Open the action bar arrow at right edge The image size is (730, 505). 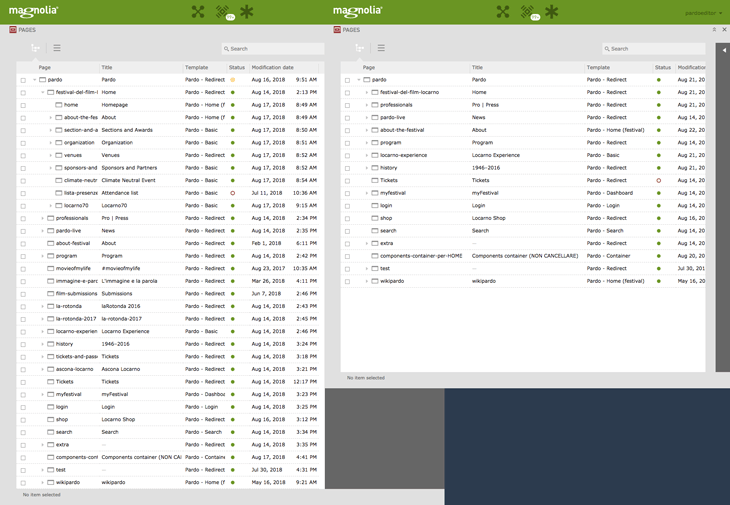tap(723, 49)
